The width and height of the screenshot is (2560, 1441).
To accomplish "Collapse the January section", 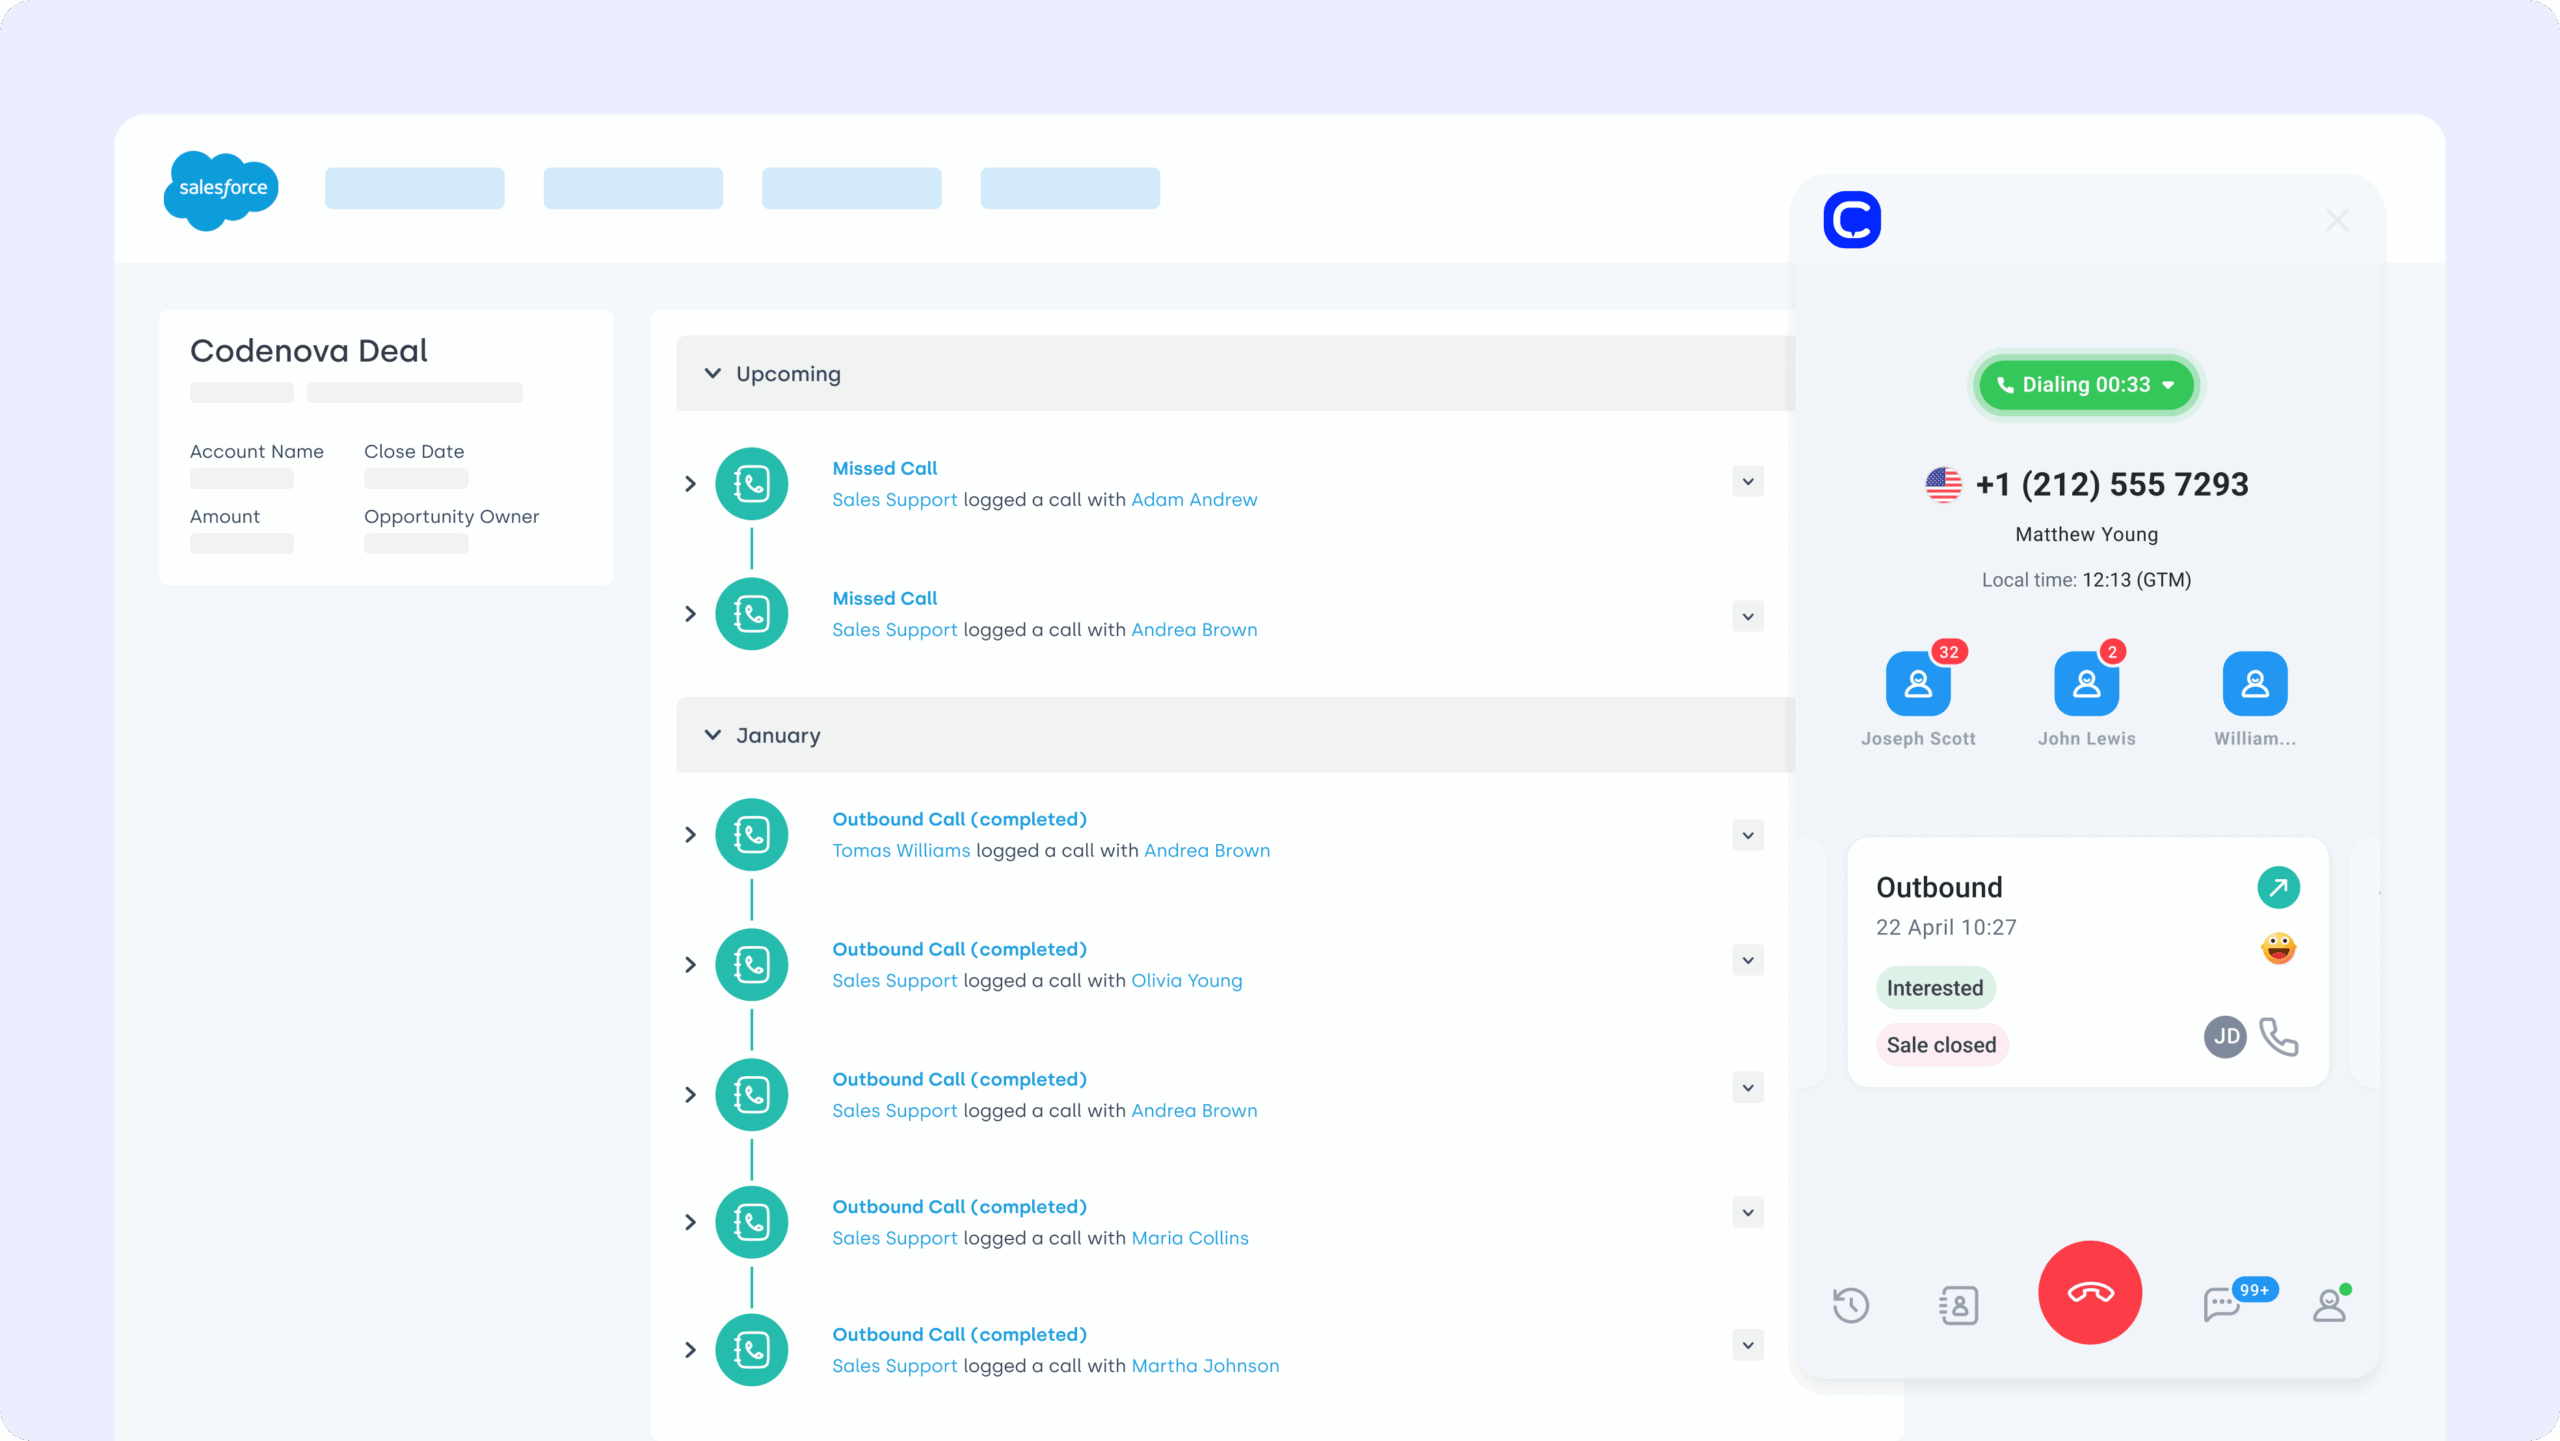I will click(712, 735).
